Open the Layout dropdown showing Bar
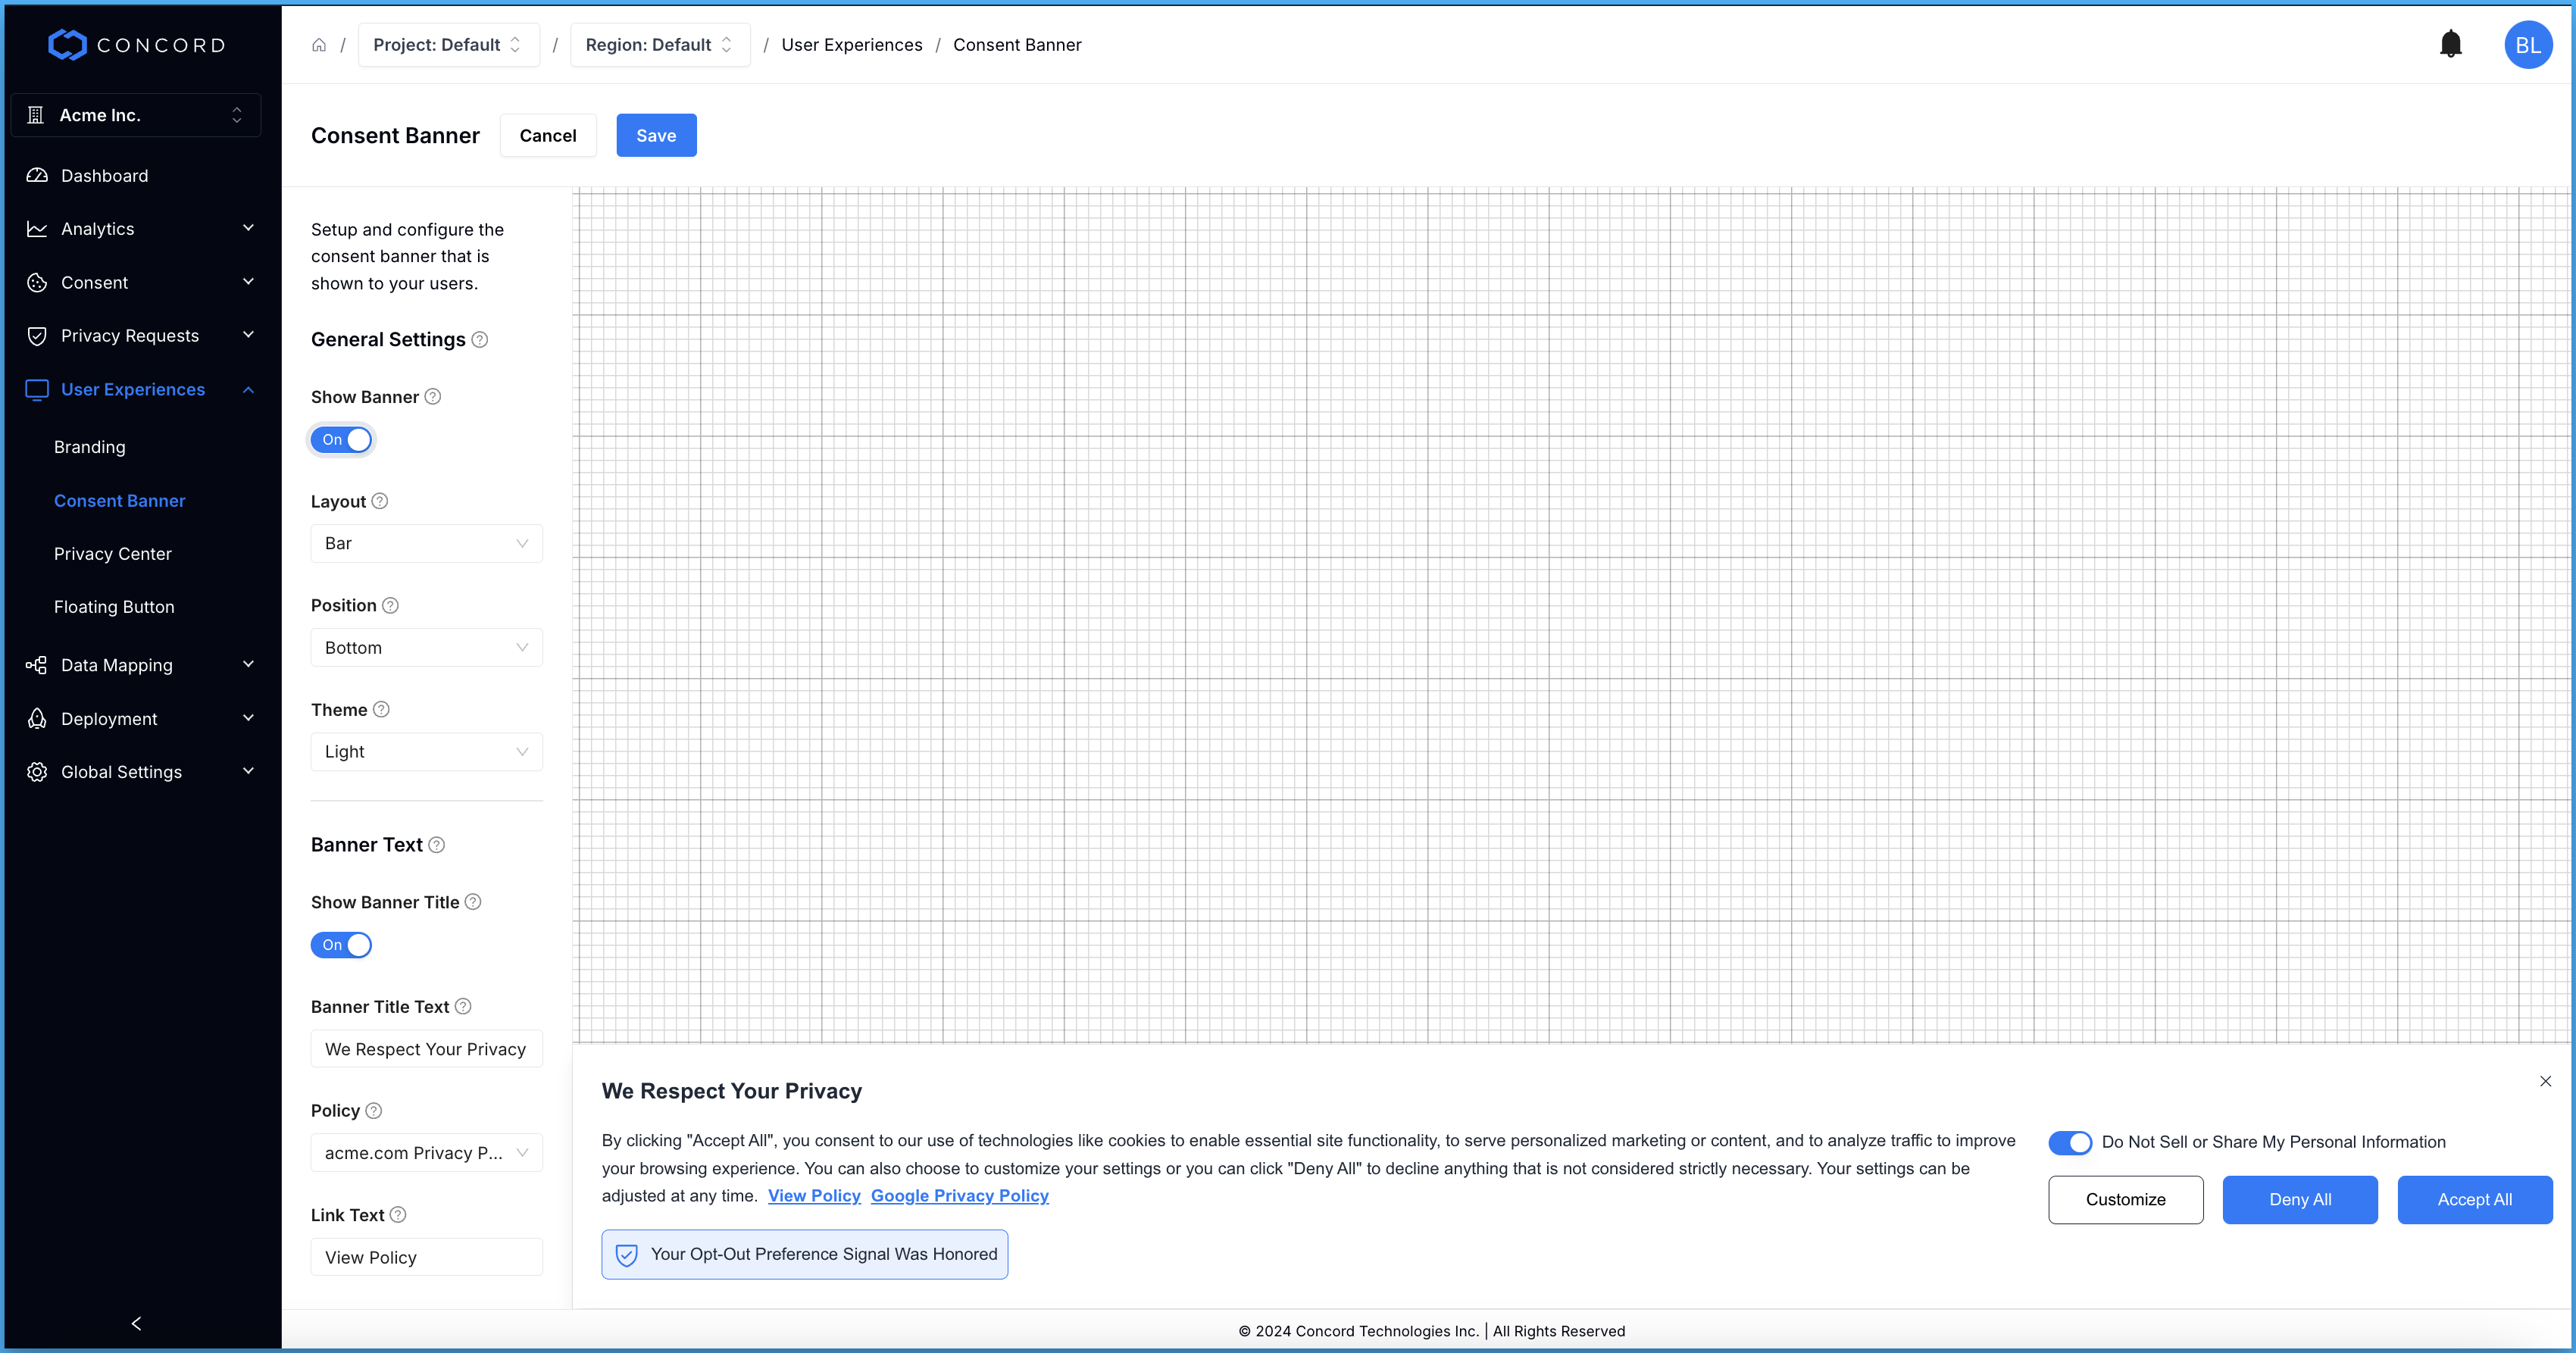This screenshot has height=1353, width=2576. [427, 543]
